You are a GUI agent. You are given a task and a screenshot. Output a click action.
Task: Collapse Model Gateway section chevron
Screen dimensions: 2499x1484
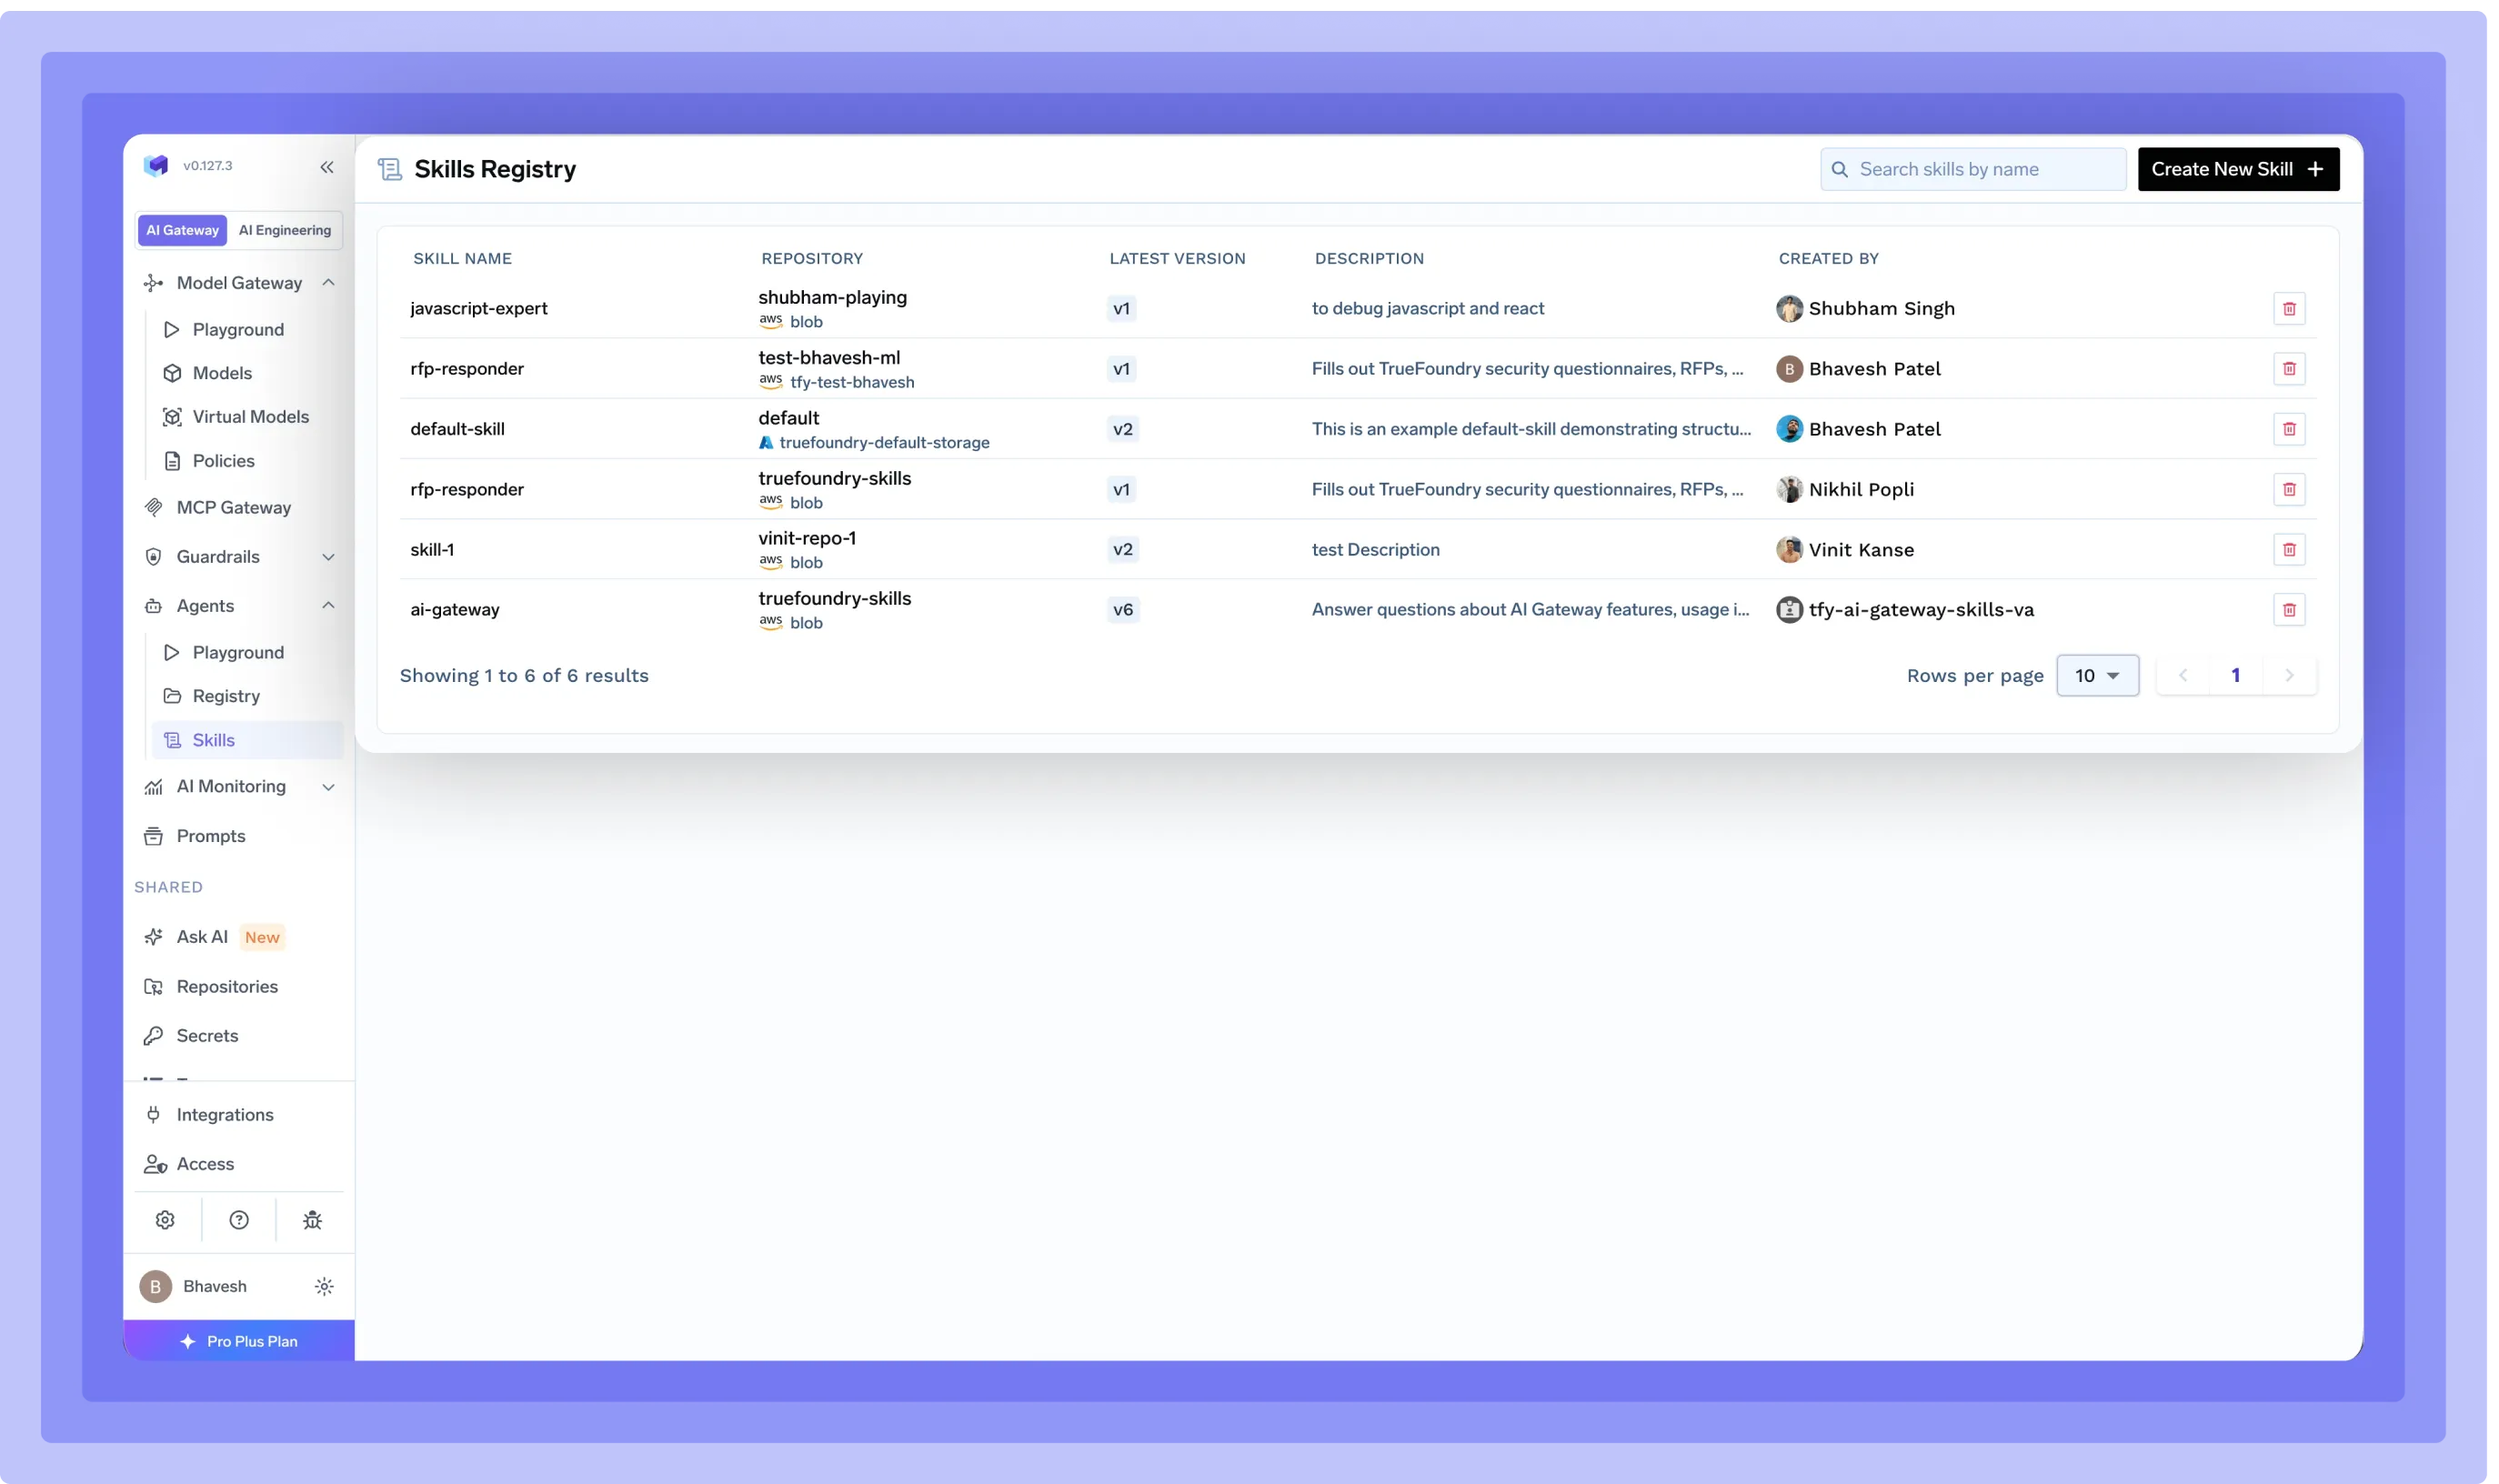pyautogui.click(x=328, y=283)
